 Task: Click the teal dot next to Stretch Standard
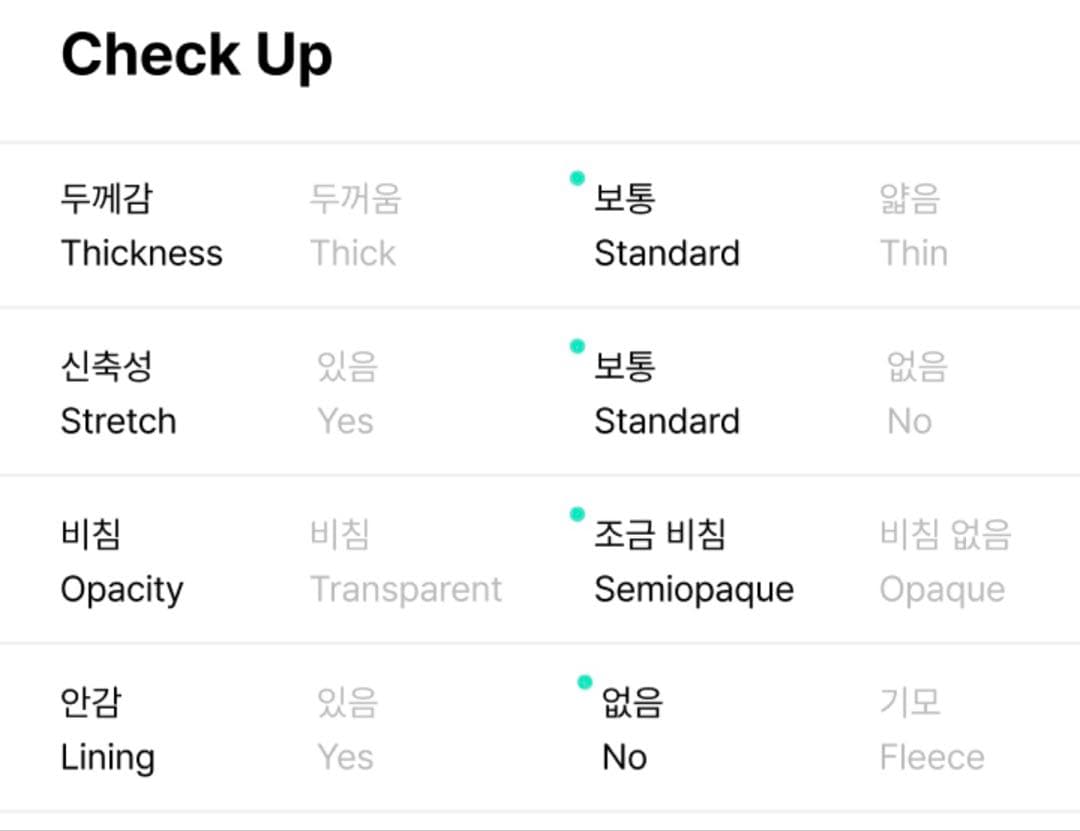coord(577,346)
